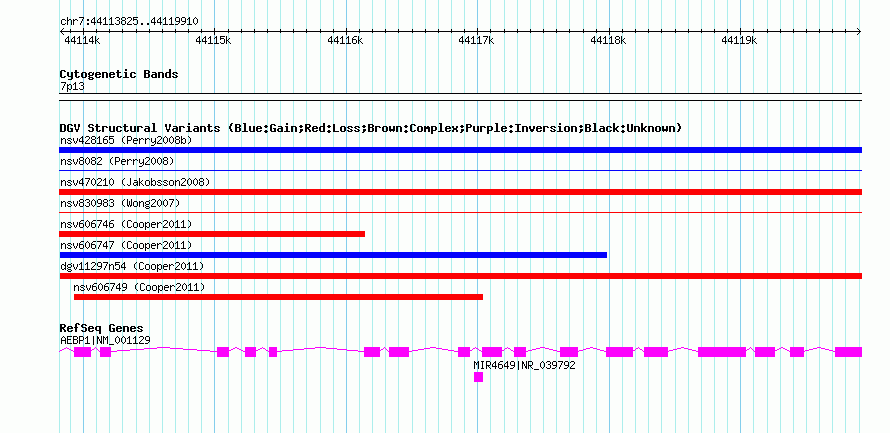Select the MIR4649 magenta gene block
This screenshot has height=433, width=890.
(x=478, y=377)
